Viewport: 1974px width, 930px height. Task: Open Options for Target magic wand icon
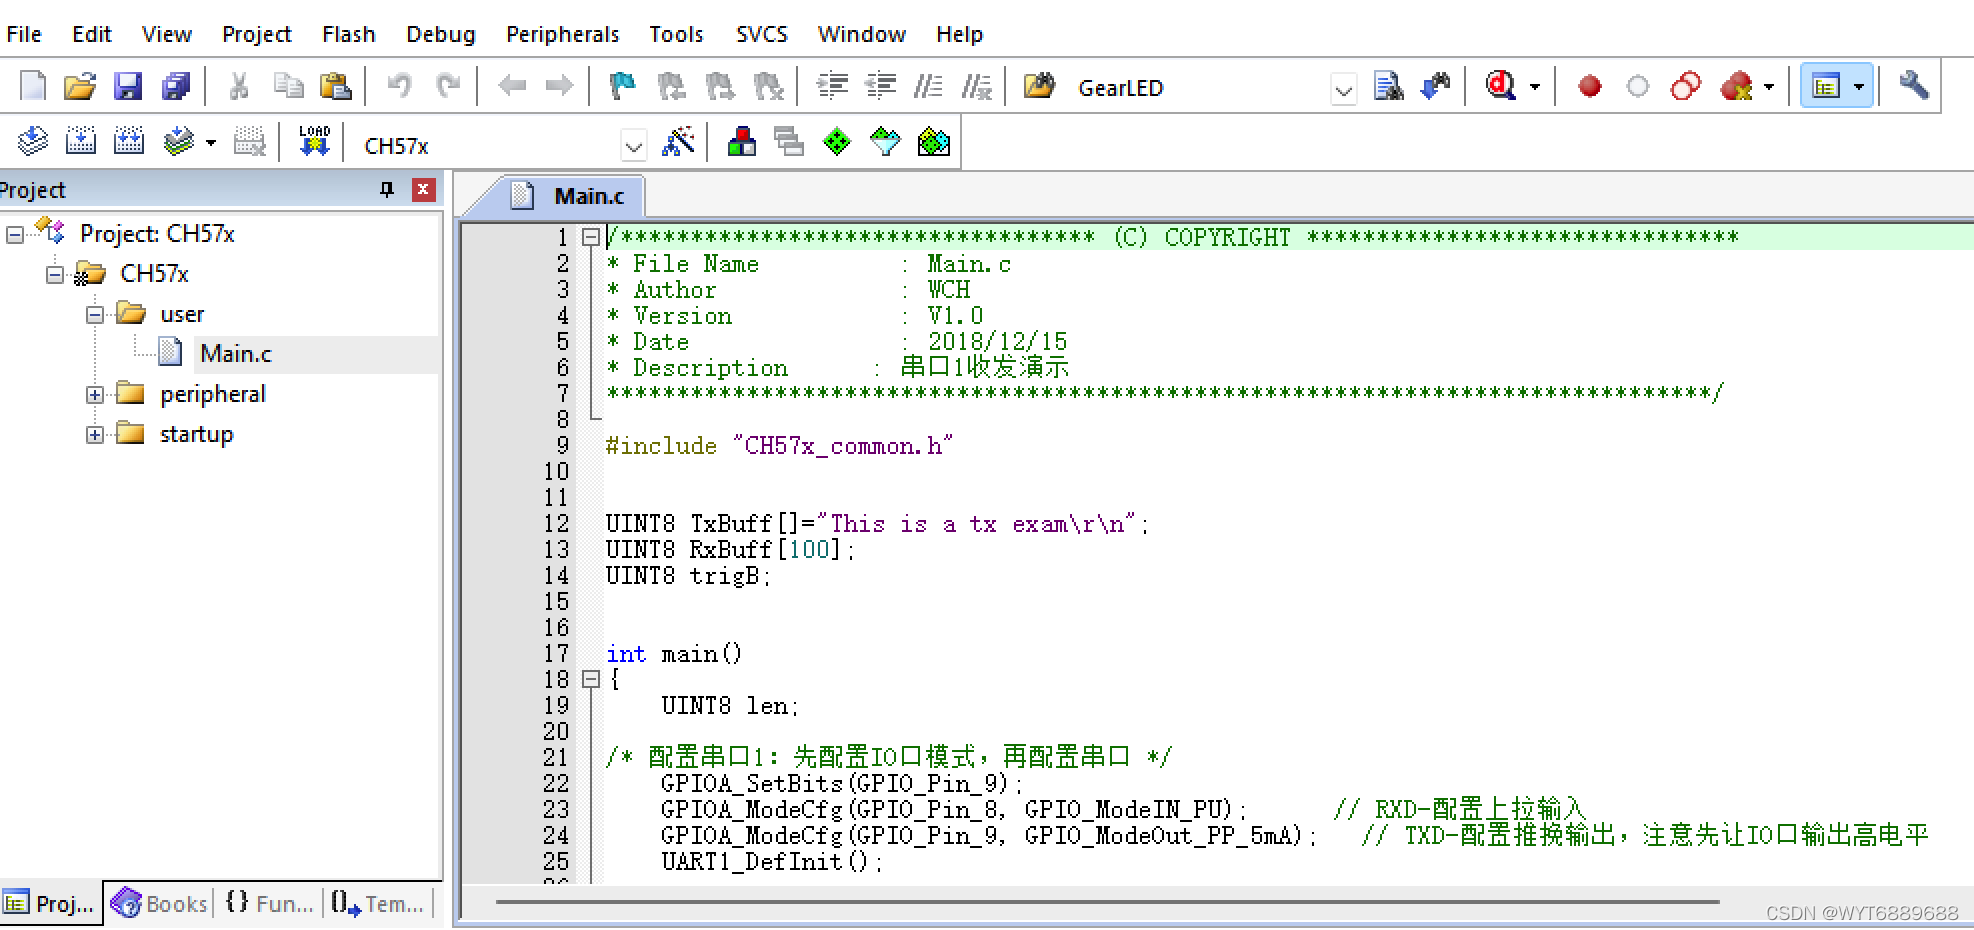(678, 142)
